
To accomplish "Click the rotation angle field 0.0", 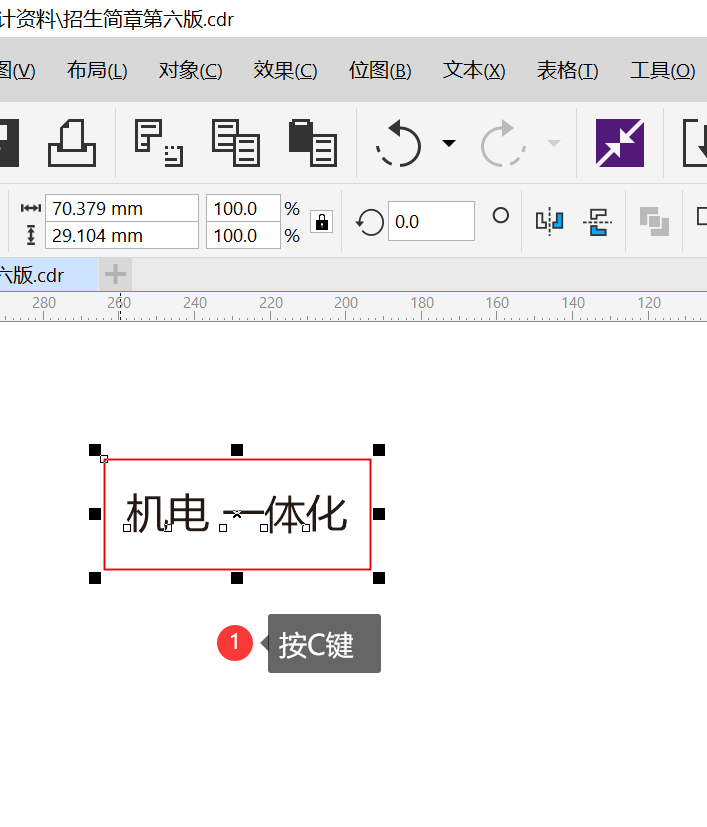I will (x=431, y=222).
